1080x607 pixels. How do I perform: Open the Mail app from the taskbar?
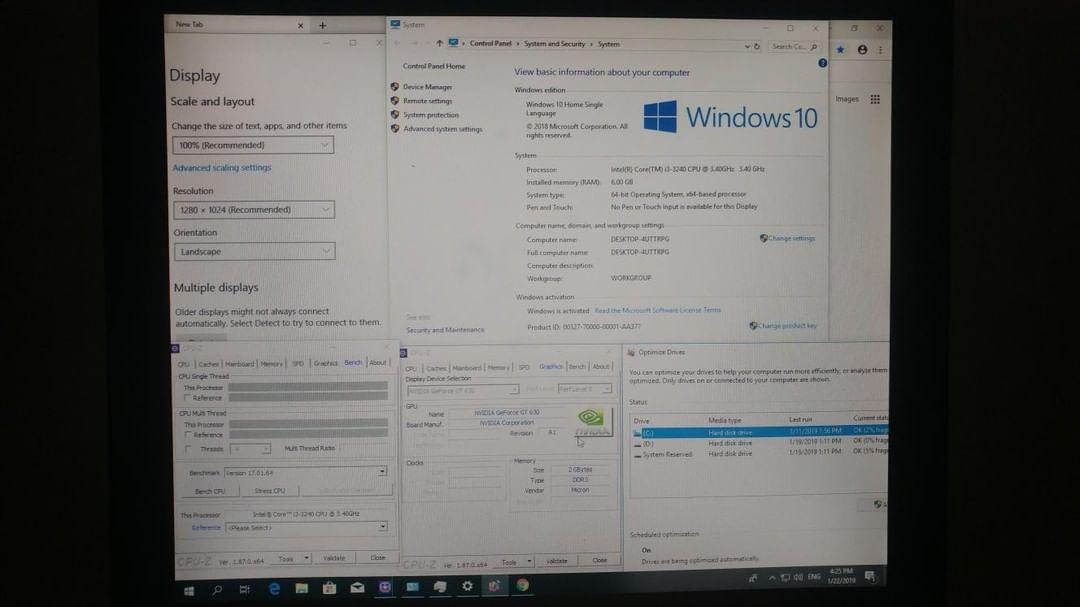[357, 587]
